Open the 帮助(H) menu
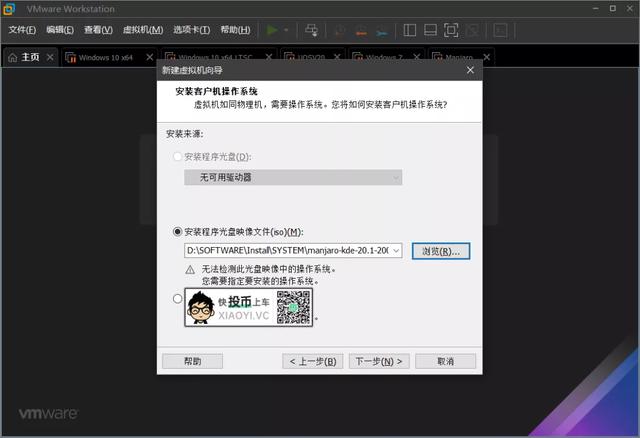Screen dimensions: 640x438 [236, 30]
